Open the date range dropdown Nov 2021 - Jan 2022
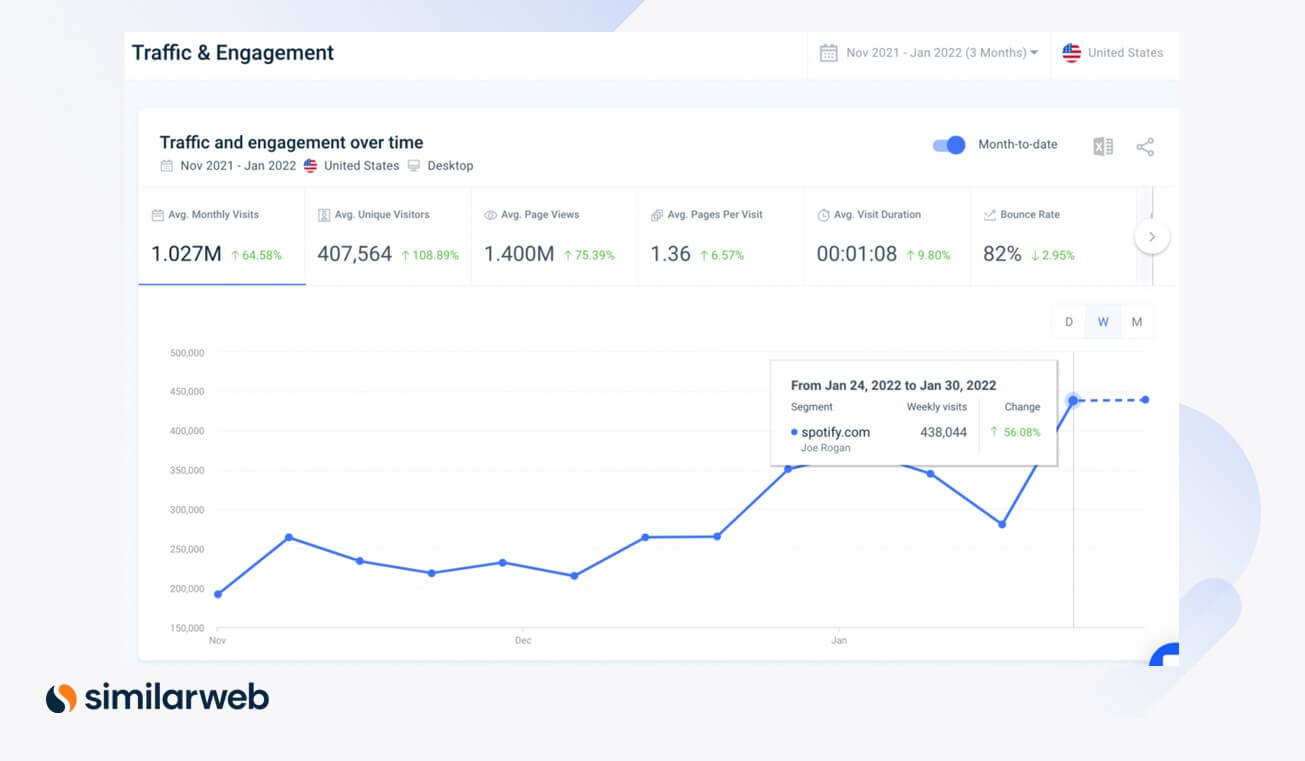 (929, 53)
